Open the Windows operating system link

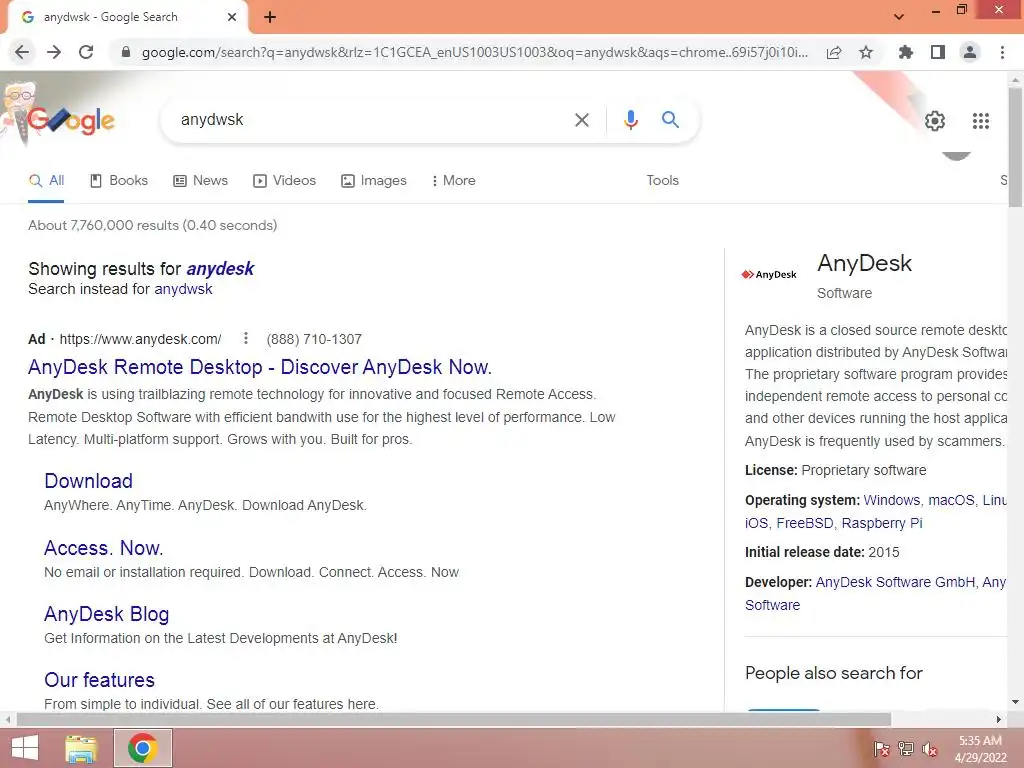(x=891, y=500)
